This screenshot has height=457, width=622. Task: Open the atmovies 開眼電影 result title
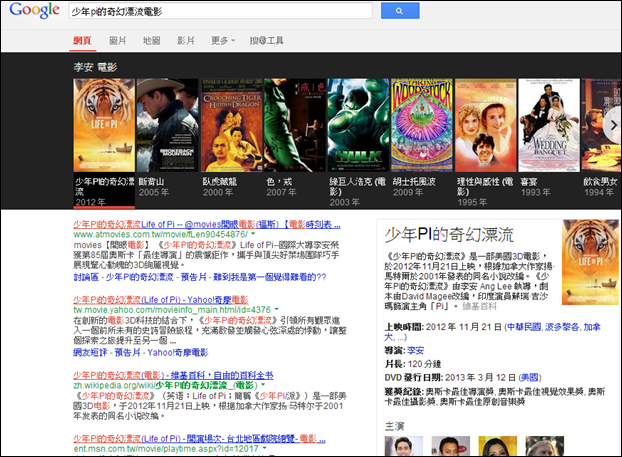tap(207, 225)
